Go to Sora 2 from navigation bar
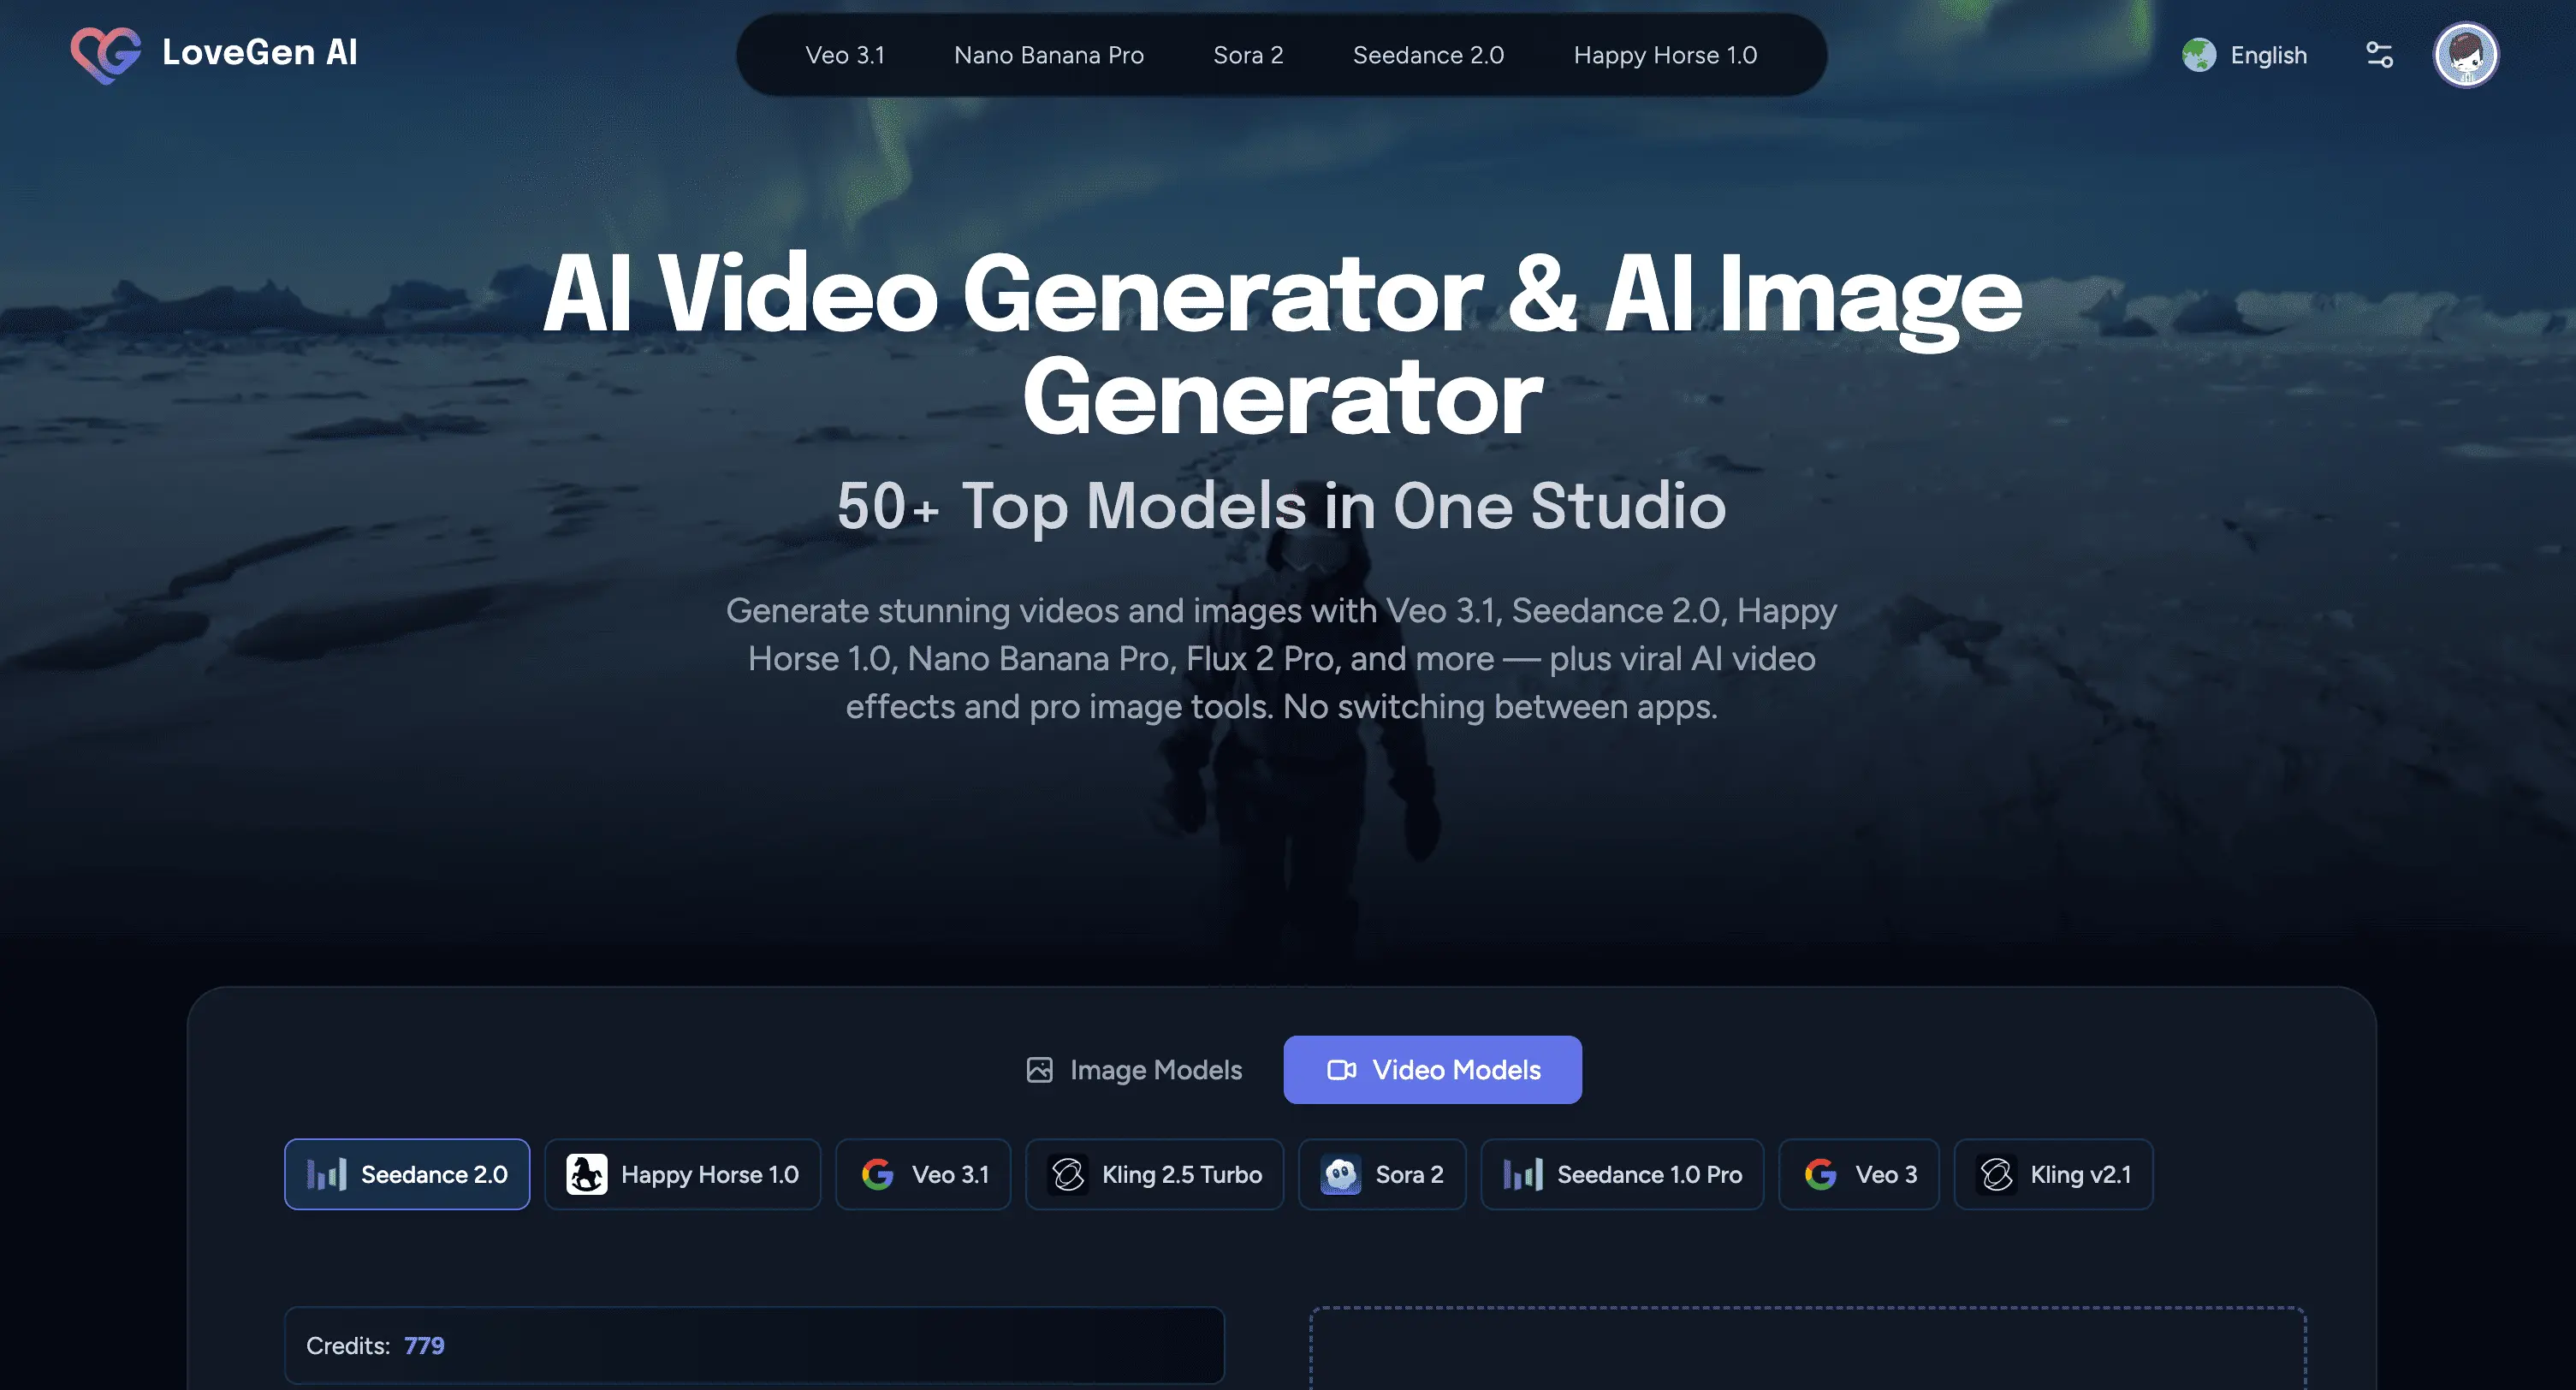Image resolution: width=2576 pixels, height=1390 pixels. click(1247, 55)
